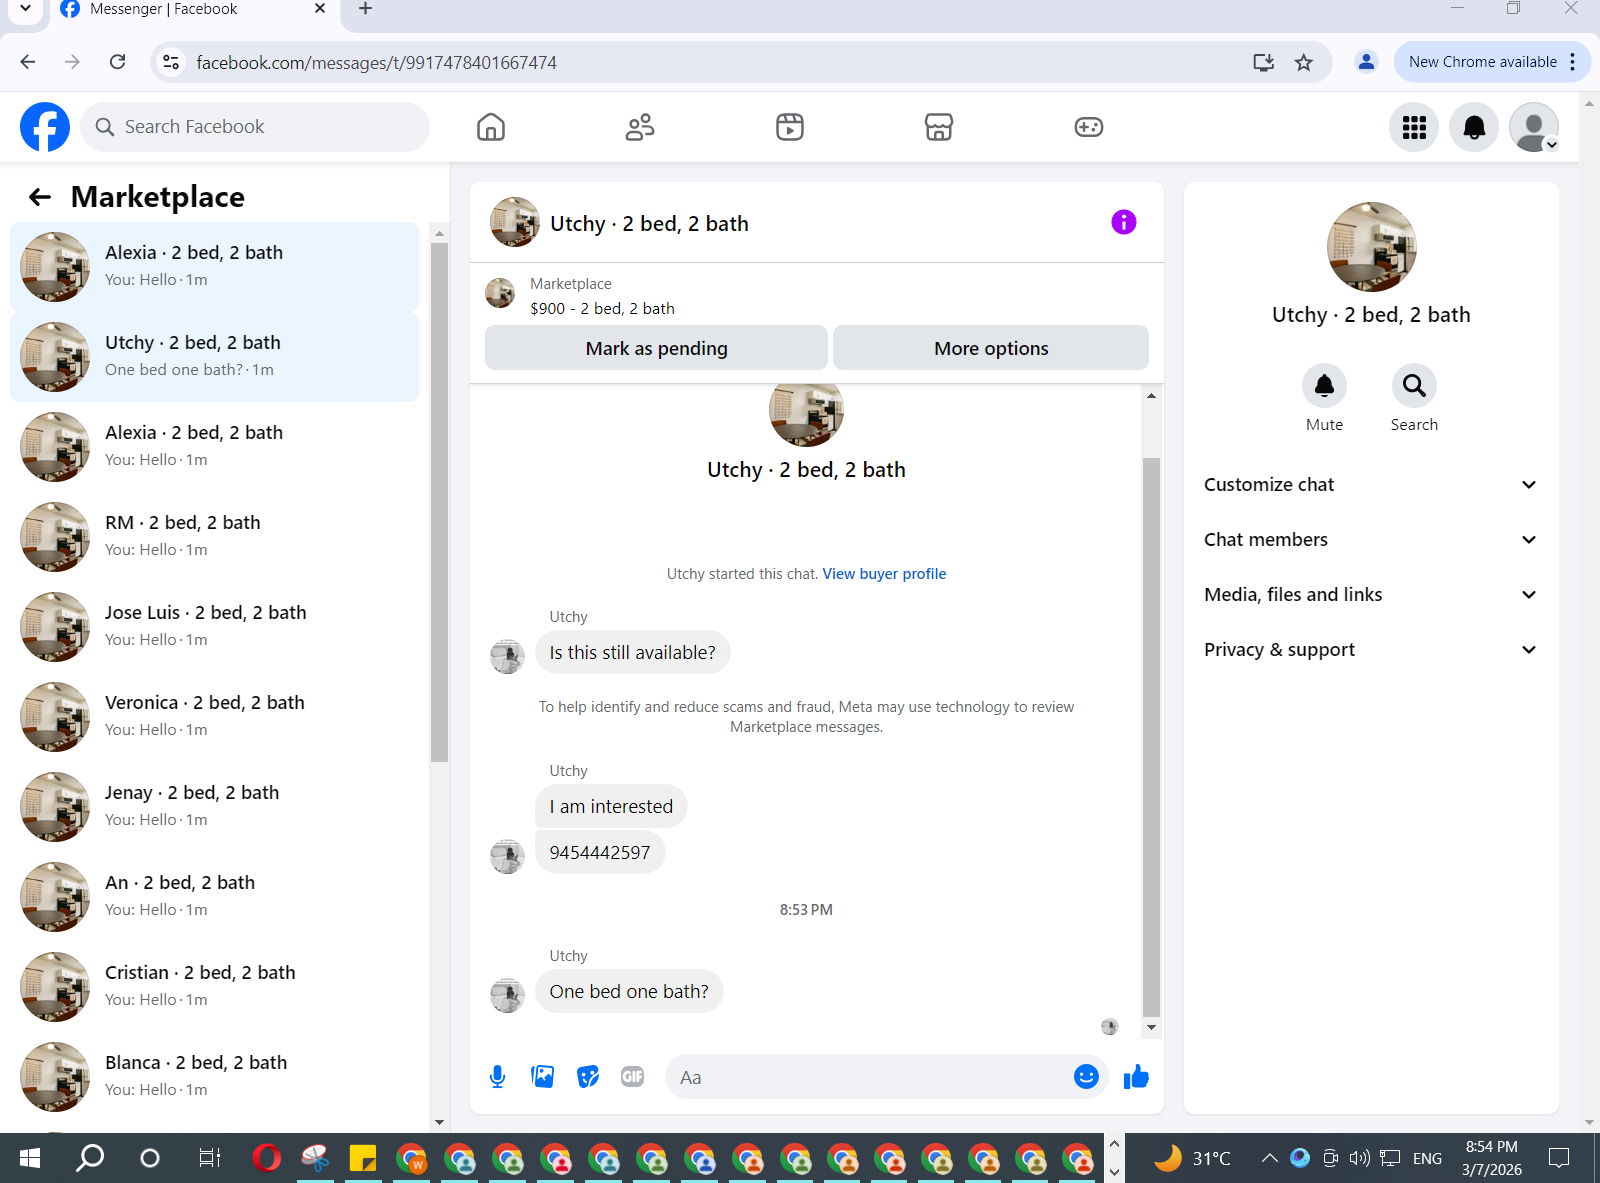Open the Windows notification center
The height and width of the screenshot is (1183, 1600).
point(1558,1158)
